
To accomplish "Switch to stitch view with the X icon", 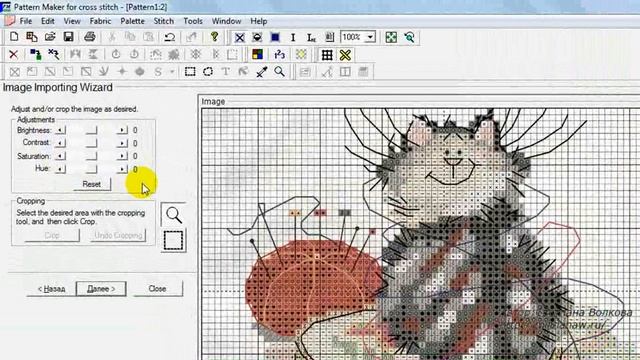I will pos(240,38).
